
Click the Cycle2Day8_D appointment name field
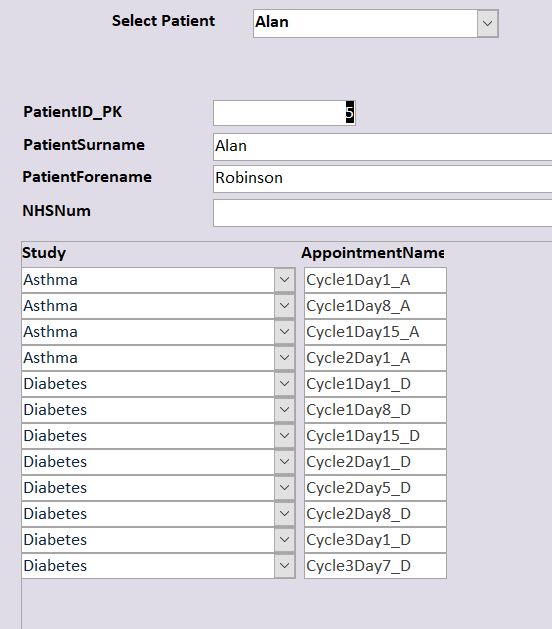(x=375, y=514)
